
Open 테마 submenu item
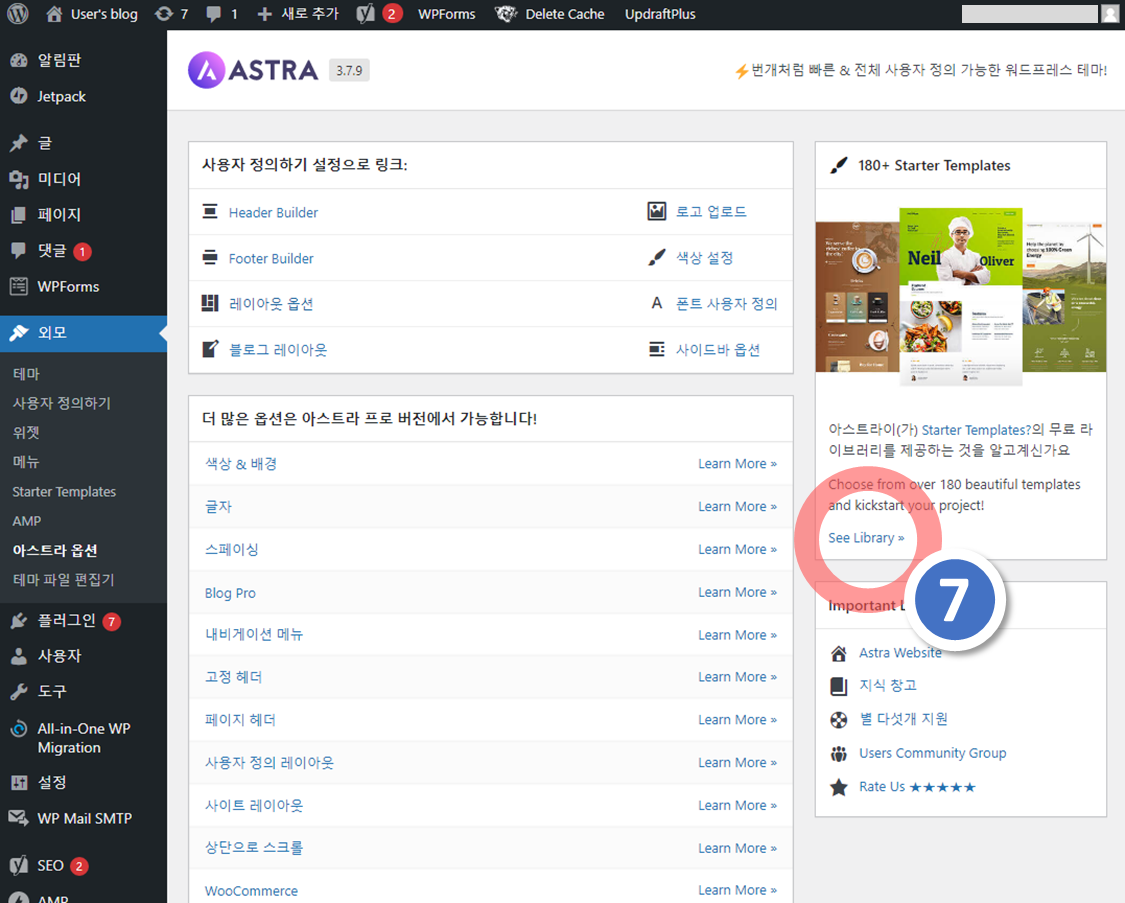click(26, 374)
